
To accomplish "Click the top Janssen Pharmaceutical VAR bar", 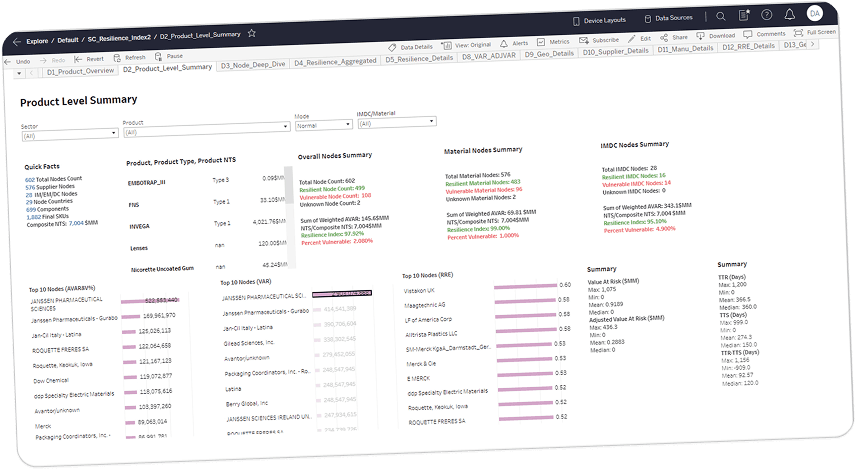I will coord(342,294).
